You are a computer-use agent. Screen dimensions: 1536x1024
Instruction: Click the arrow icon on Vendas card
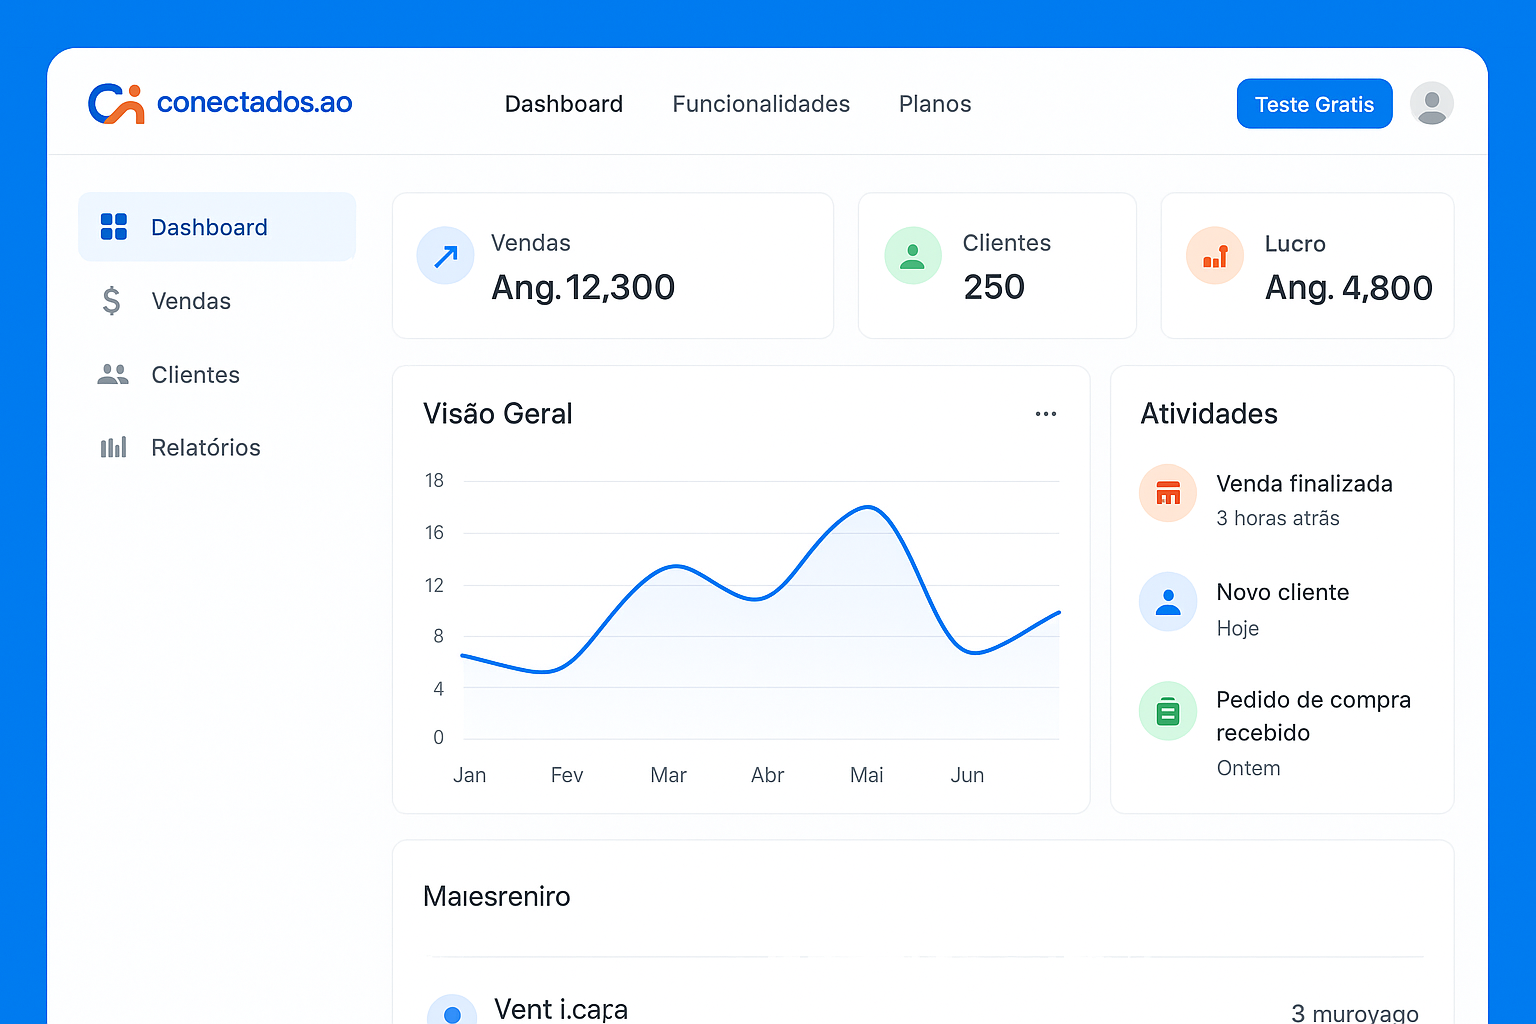coord(446,256)
